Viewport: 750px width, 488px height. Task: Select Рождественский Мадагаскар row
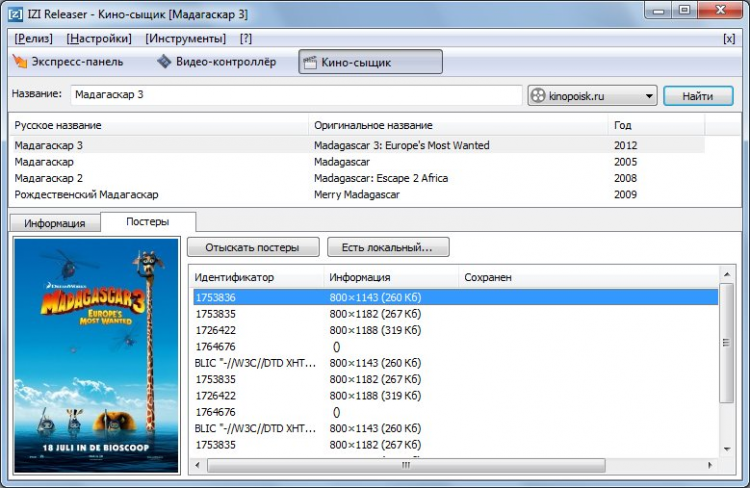click(x=357, y=194)
